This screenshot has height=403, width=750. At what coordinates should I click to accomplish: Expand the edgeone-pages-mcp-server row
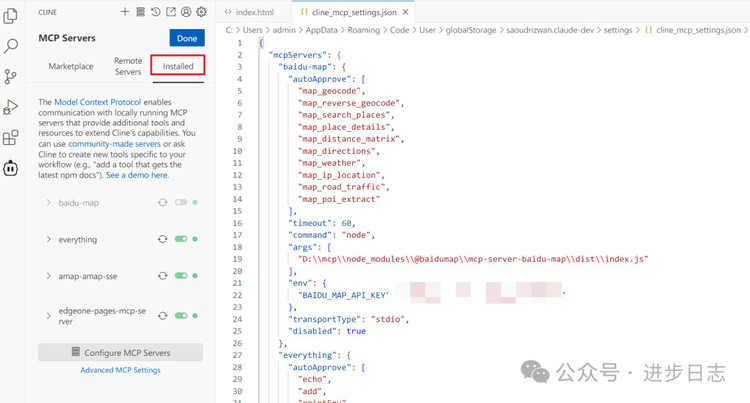[48, 316]
